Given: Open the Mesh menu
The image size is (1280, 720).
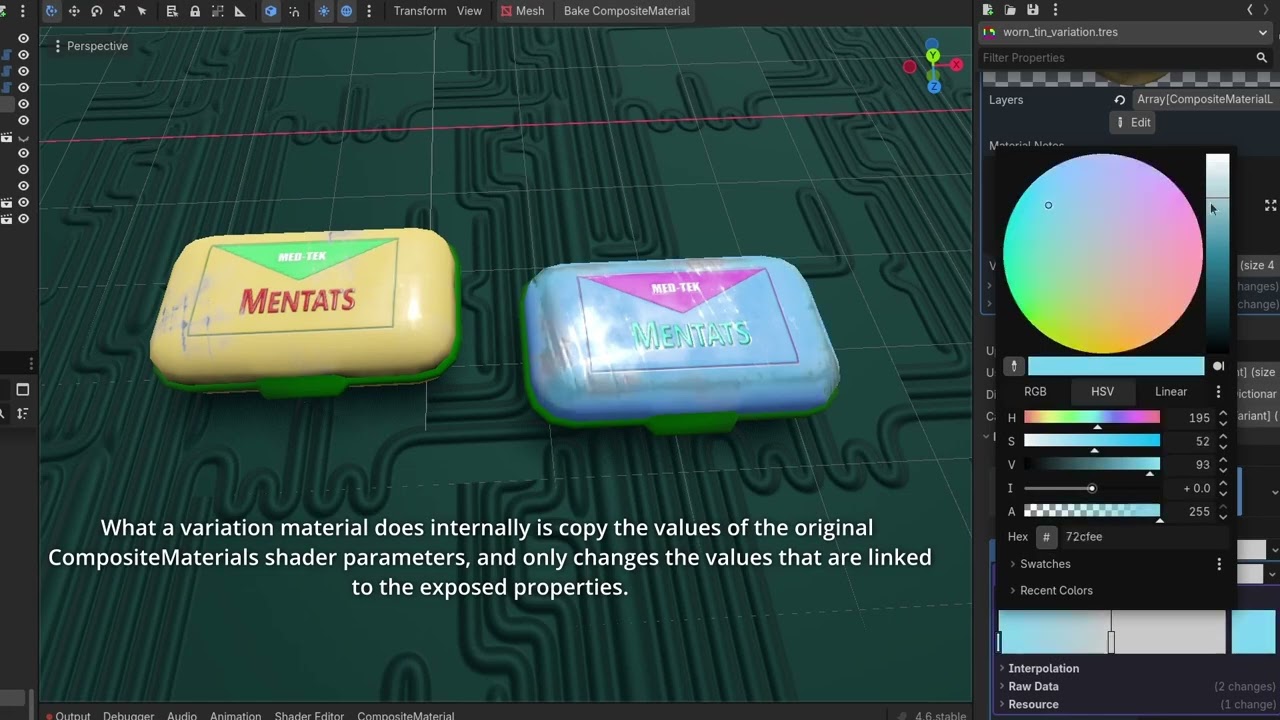Looking at the screenshot, I should pyautogui.click(x=522, y=11).
